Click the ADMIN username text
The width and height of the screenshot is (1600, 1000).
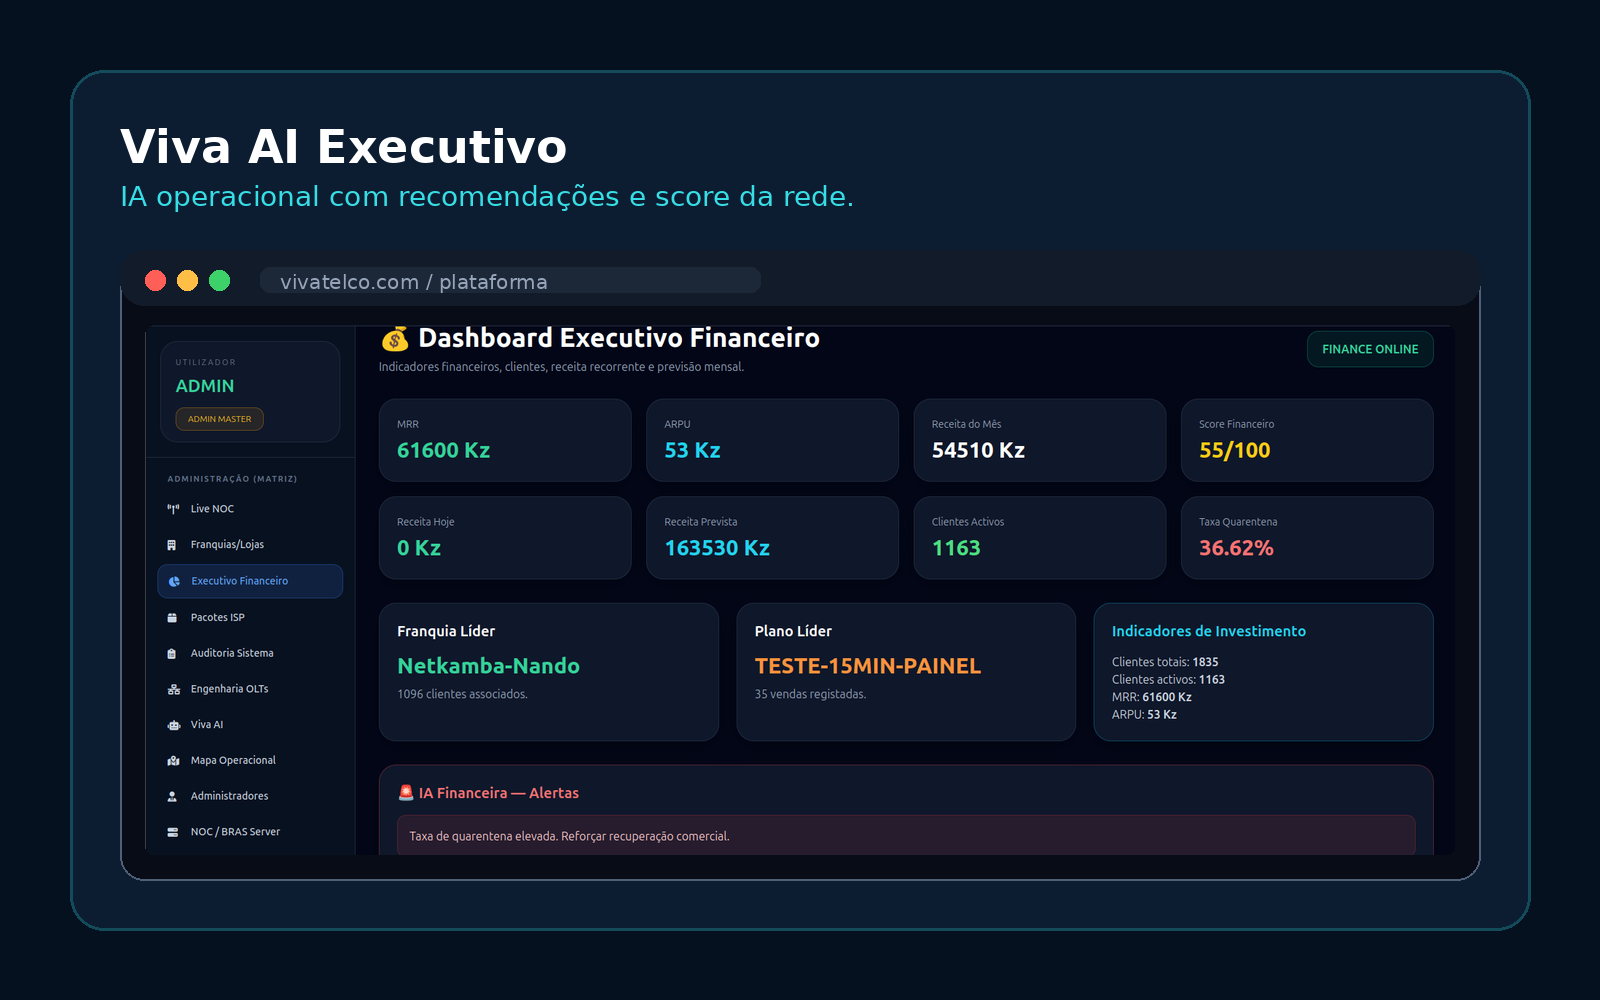205,386
